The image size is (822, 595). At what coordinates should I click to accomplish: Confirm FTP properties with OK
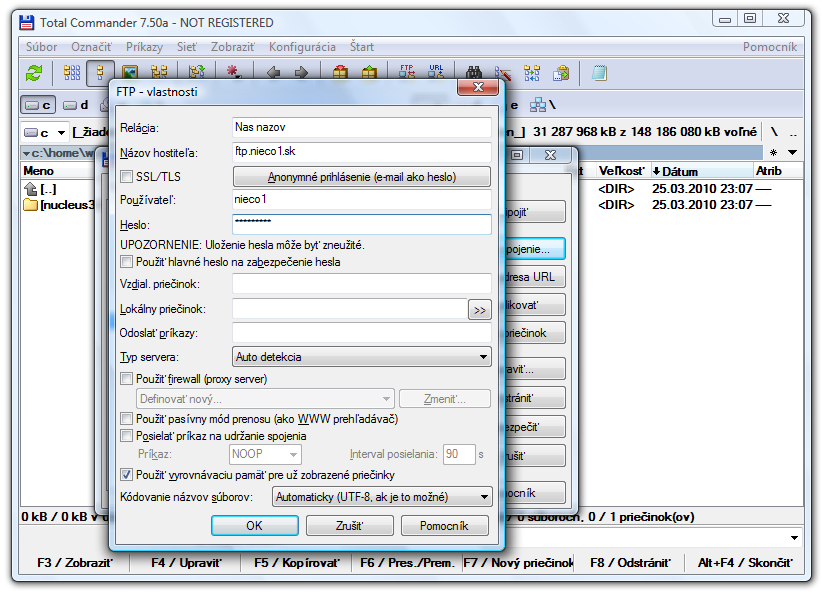pyautogui.click(x=255, y=525)
